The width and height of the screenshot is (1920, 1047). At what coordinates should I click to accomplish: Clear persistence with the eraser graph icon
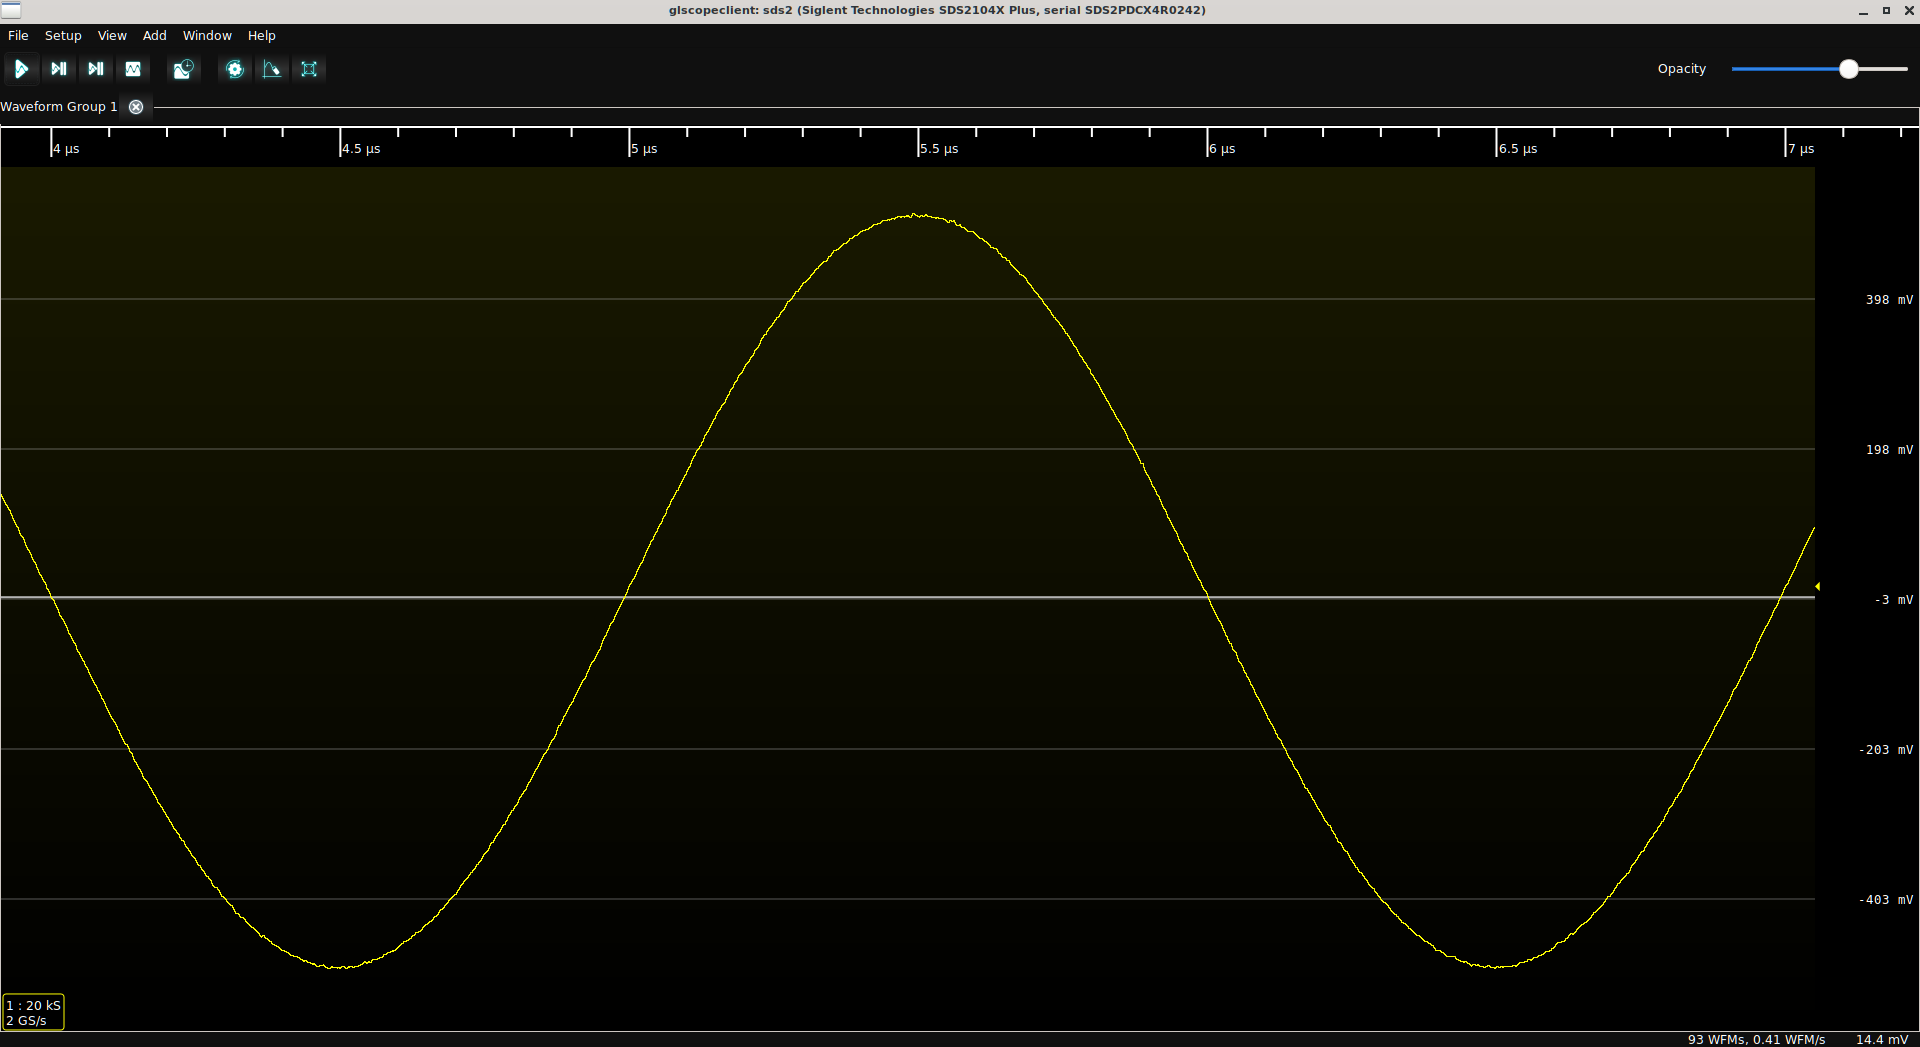pyautogui.click(x=272, y=69)
